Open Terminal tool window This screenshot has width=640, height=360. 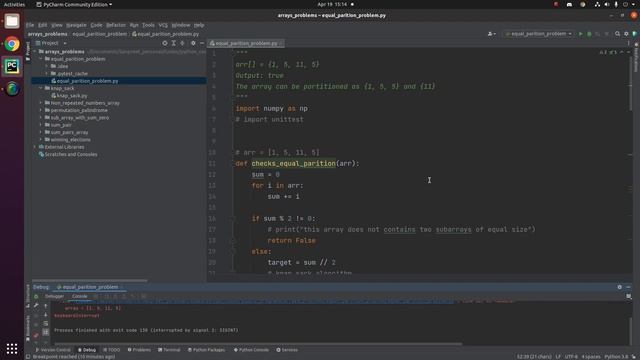[x=169, y=350]
